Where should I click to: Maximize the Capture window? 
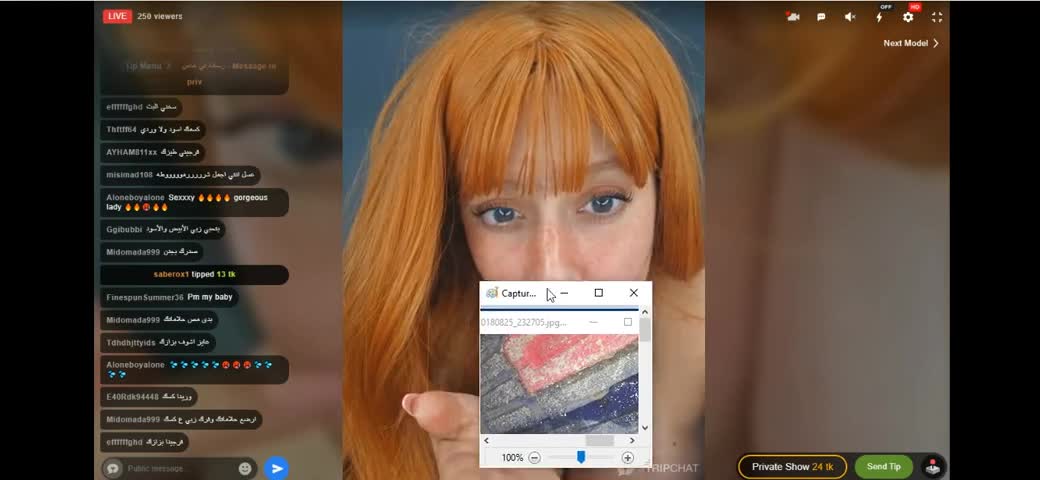coord(599,293)
